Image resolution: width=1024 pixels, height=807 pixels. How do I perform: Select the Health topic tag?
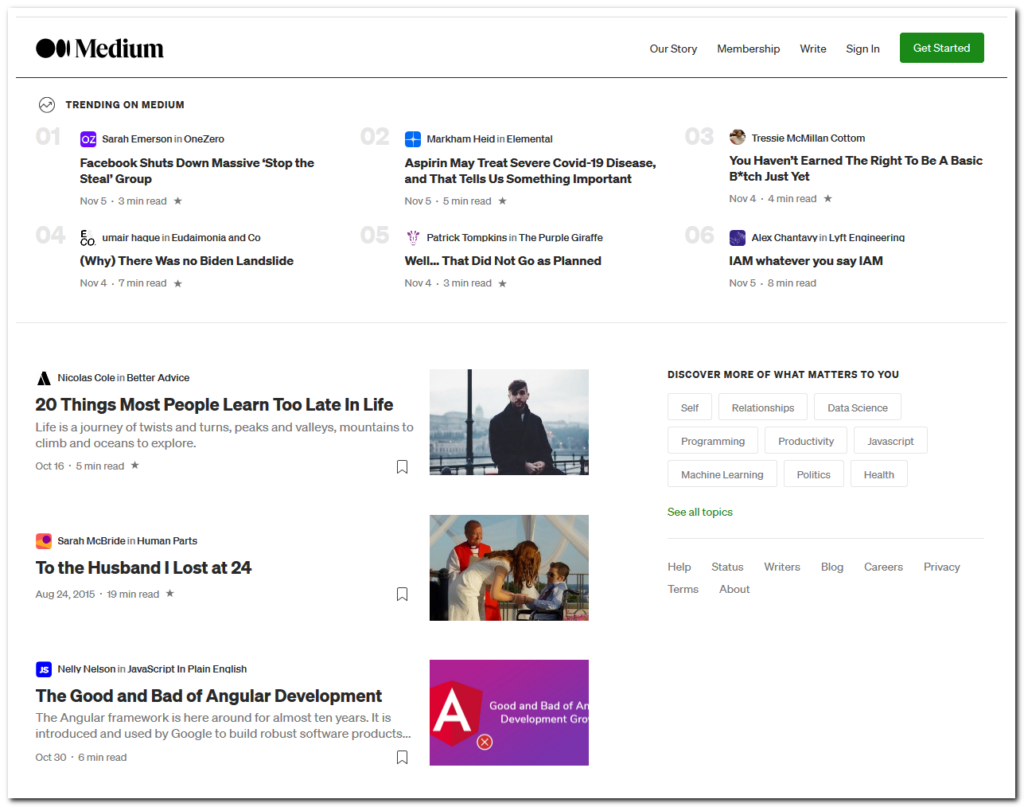[879, 474]
